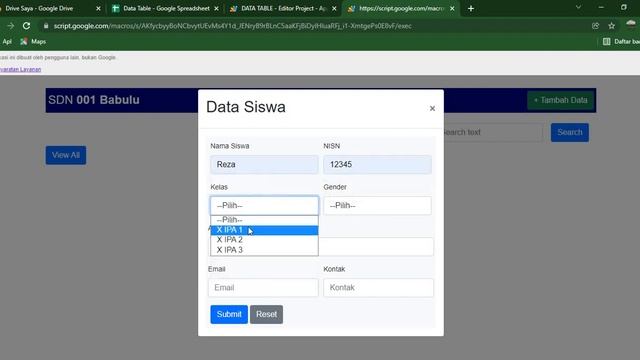This screenshot has height=360, width=640.
Task: Click the Nama Siswa field containing Reza
Action: [264, 164]
